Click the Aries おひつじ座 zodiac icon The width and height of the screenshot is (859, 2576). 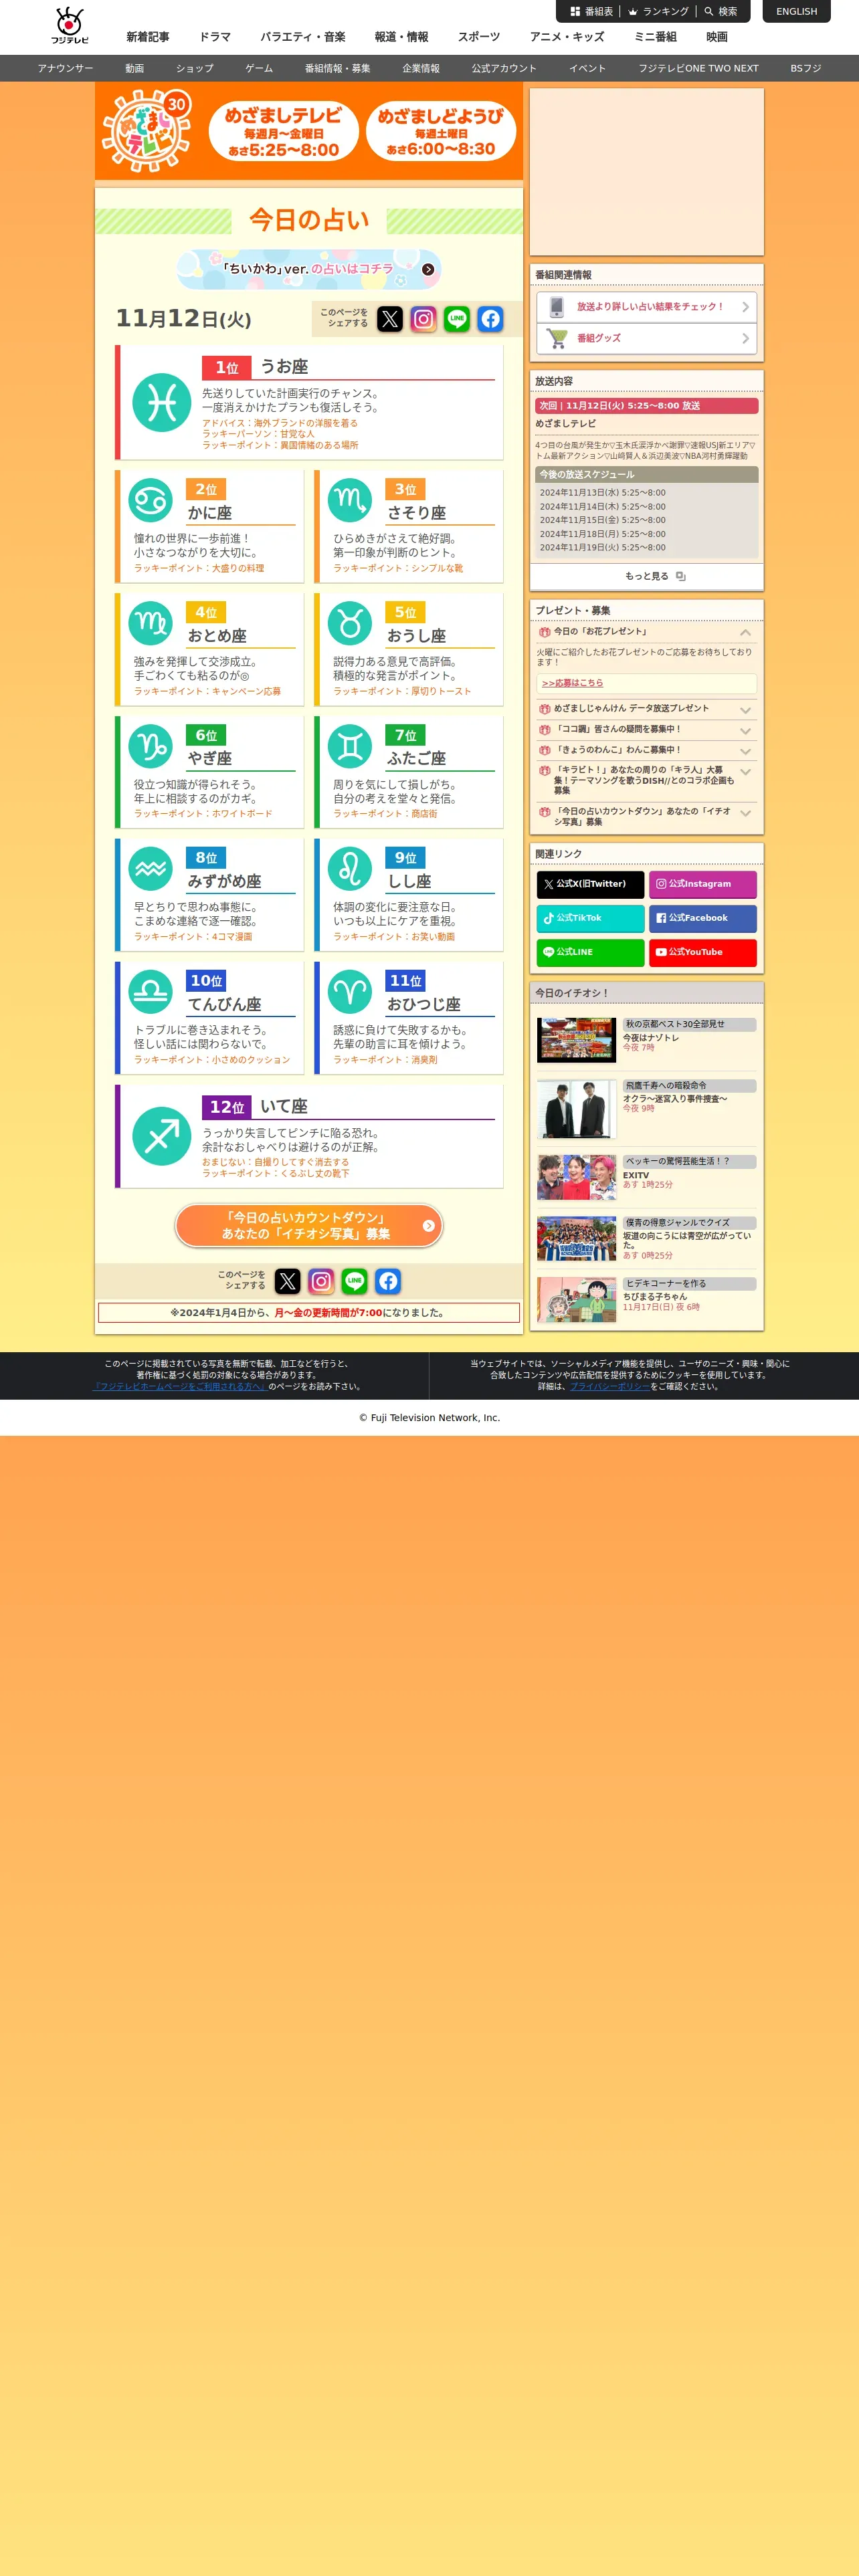[350, 992]
